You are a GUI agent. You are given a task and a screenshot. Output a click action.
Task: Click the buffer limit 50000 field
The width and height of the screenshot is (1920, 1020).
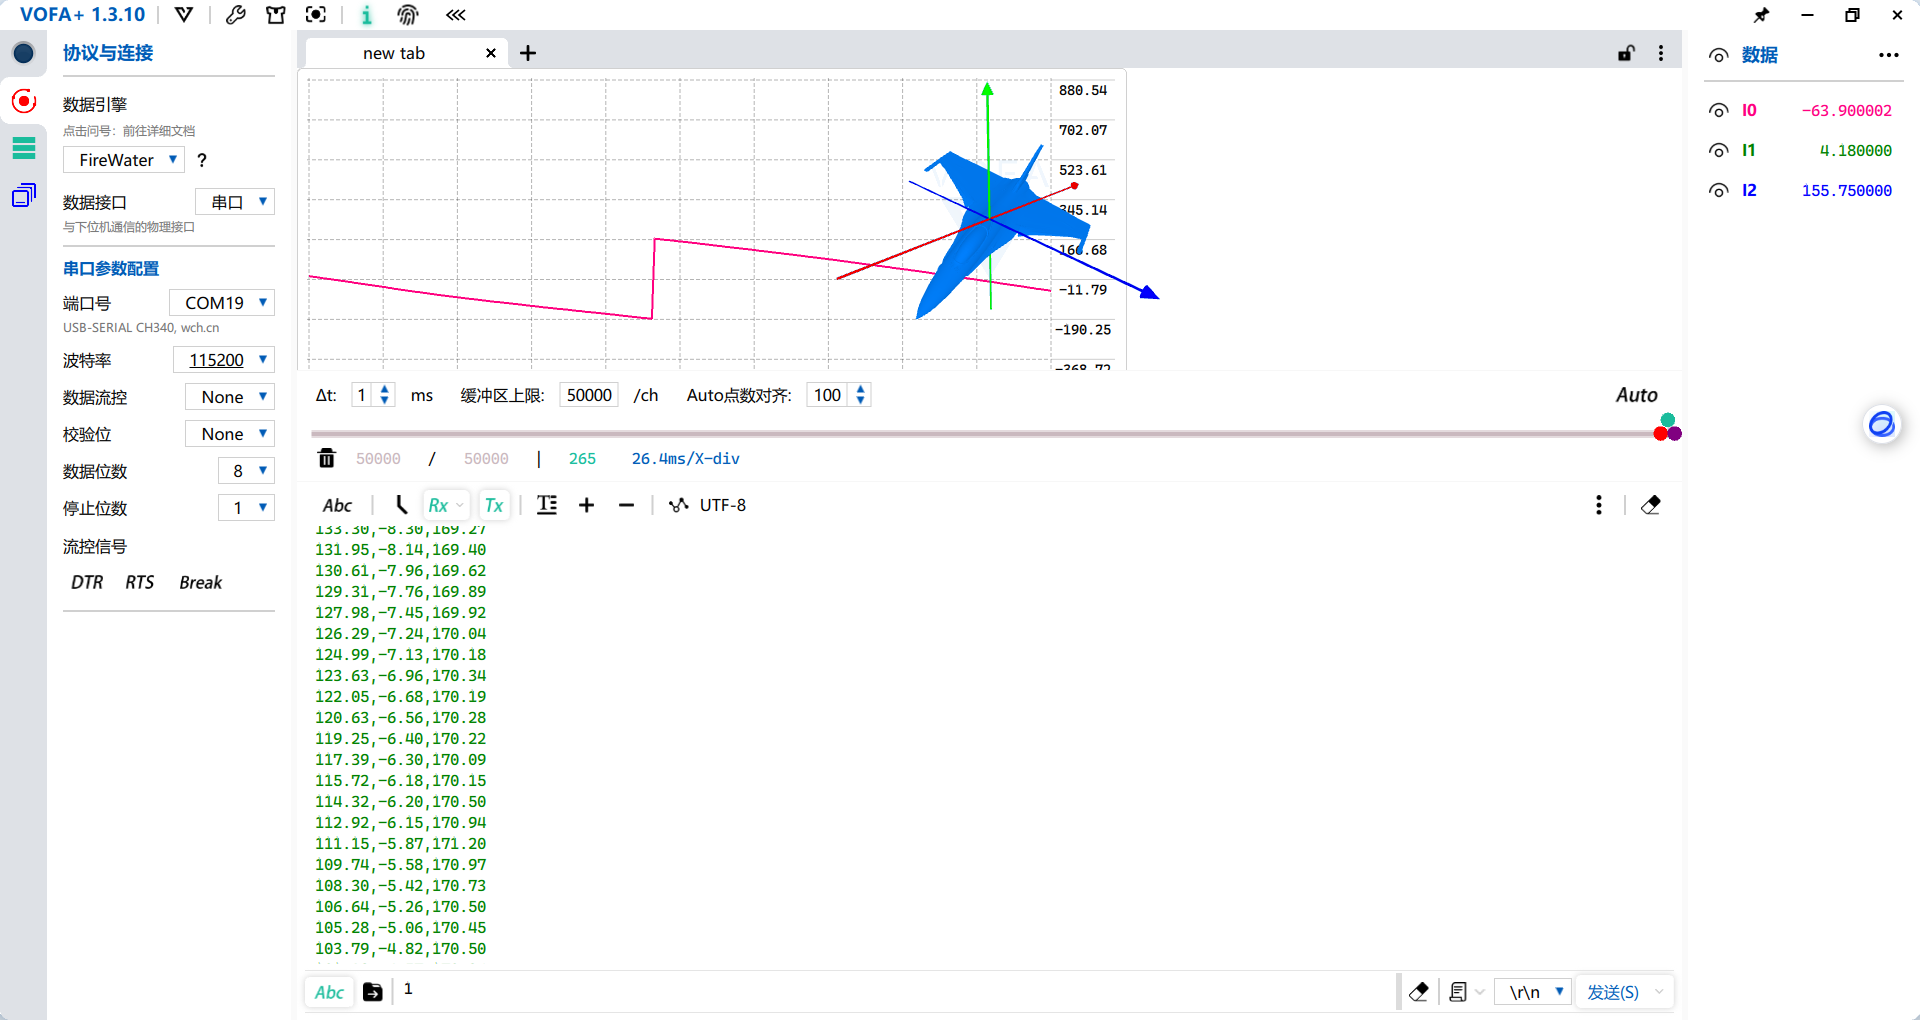click(589, 395)
